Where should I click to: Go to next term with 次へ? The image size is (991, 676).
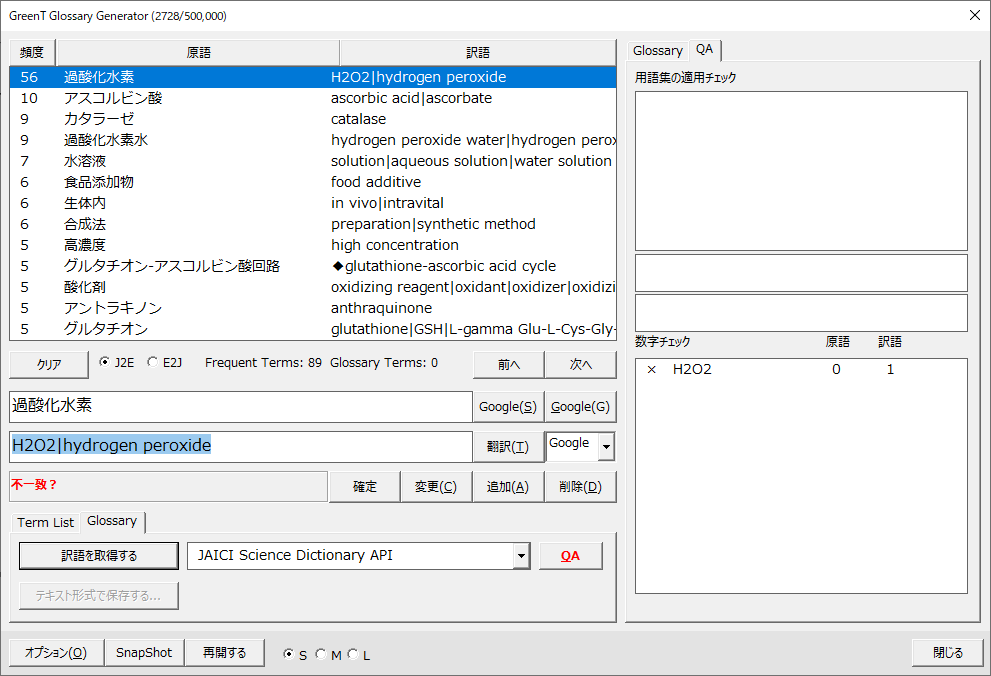(580, 365)
